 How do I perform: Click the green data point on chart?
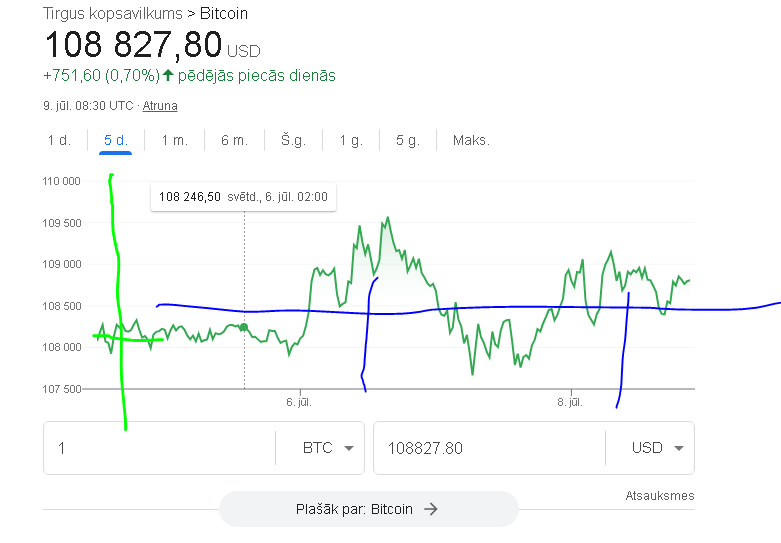tap(244, 327)
